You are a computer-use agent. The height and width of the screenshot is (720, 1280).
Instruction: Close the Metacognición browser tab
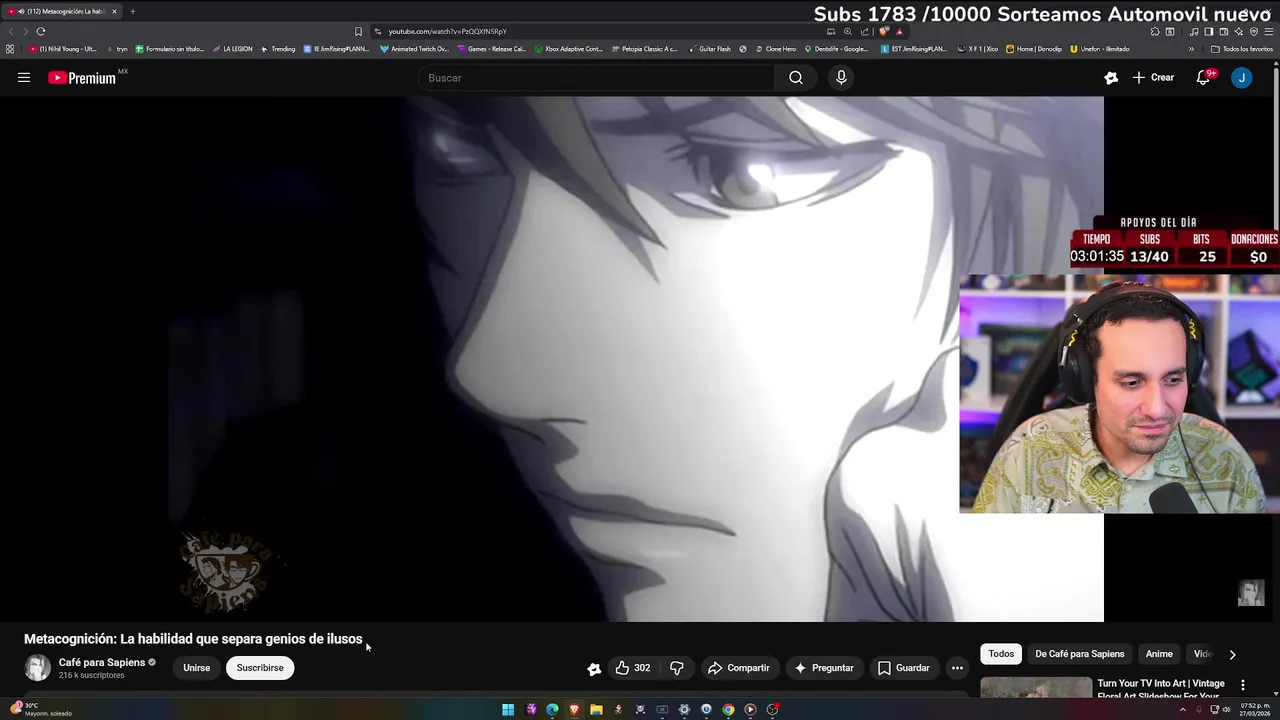point(114,11)
